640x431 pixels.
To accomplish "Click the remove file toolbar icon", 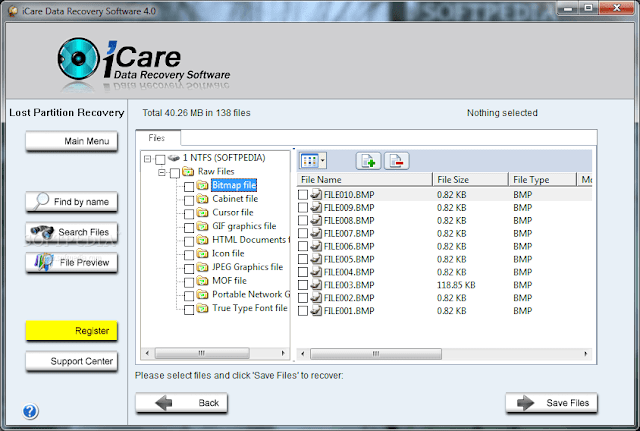I will 396,161.
